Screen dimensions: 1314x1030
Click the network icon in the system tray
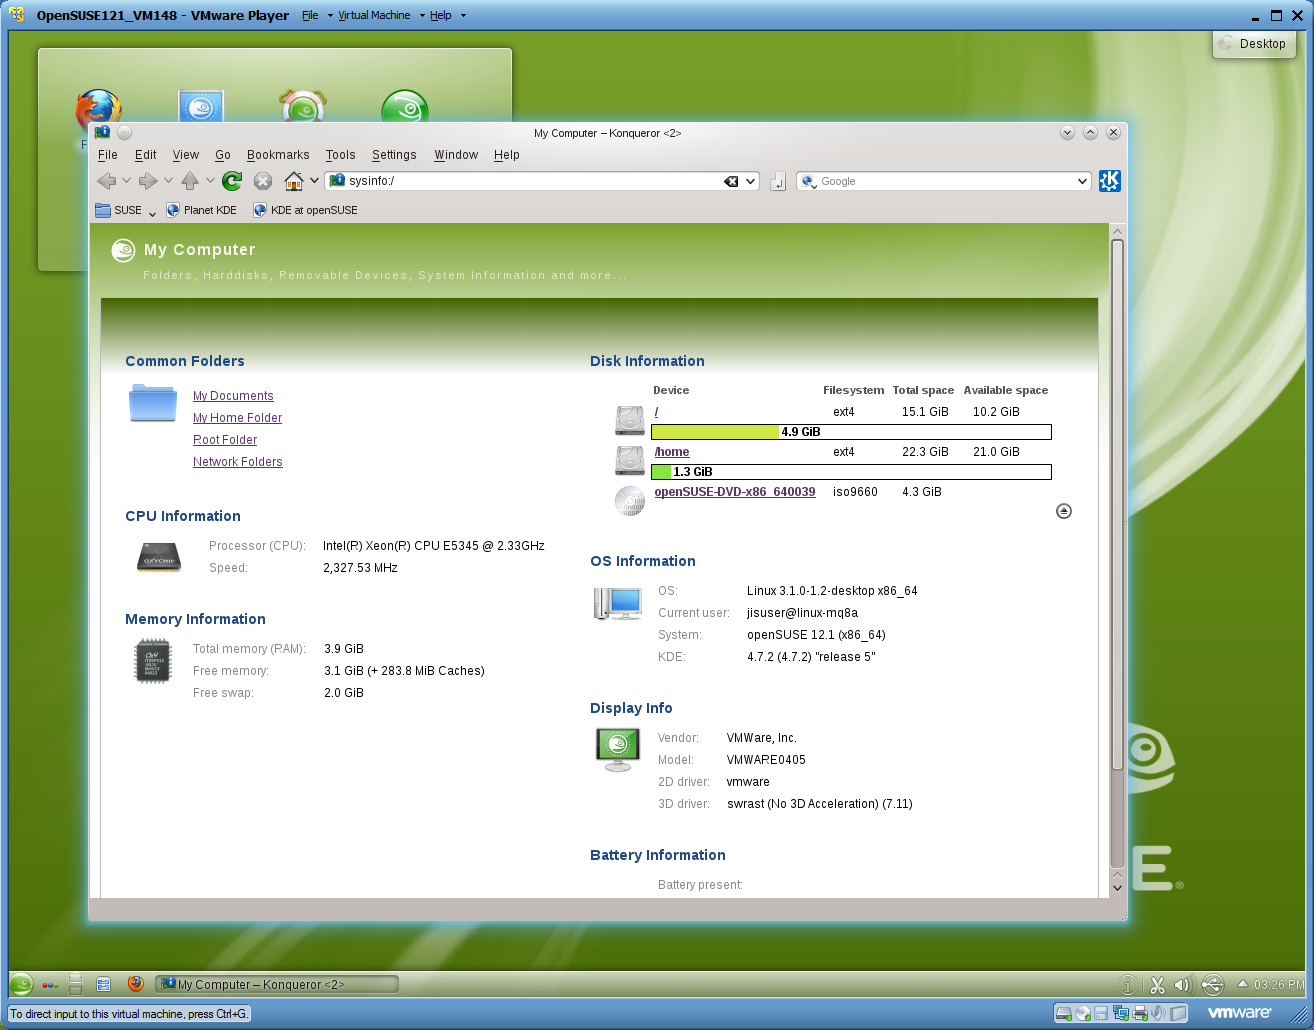click(x=1211, y=984)
